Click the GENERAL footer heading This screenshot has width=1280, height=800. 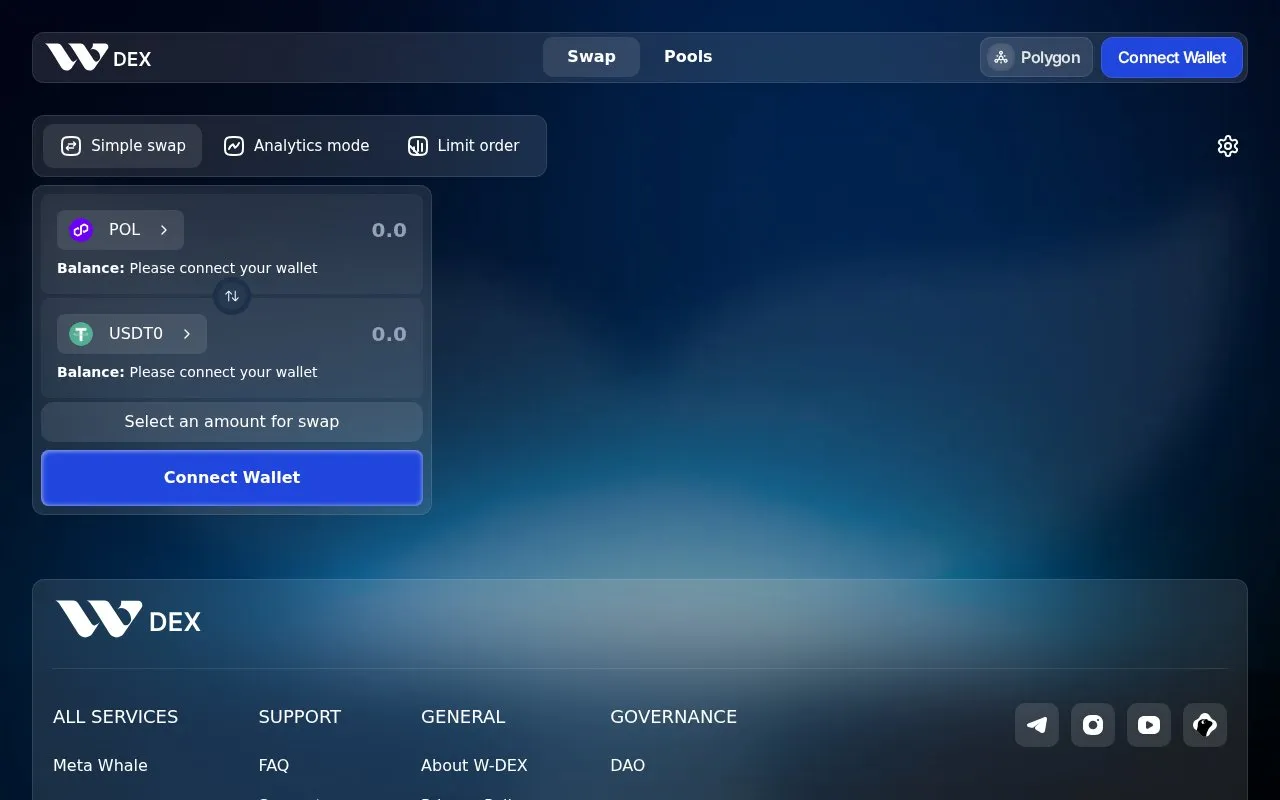coord(463,717)
